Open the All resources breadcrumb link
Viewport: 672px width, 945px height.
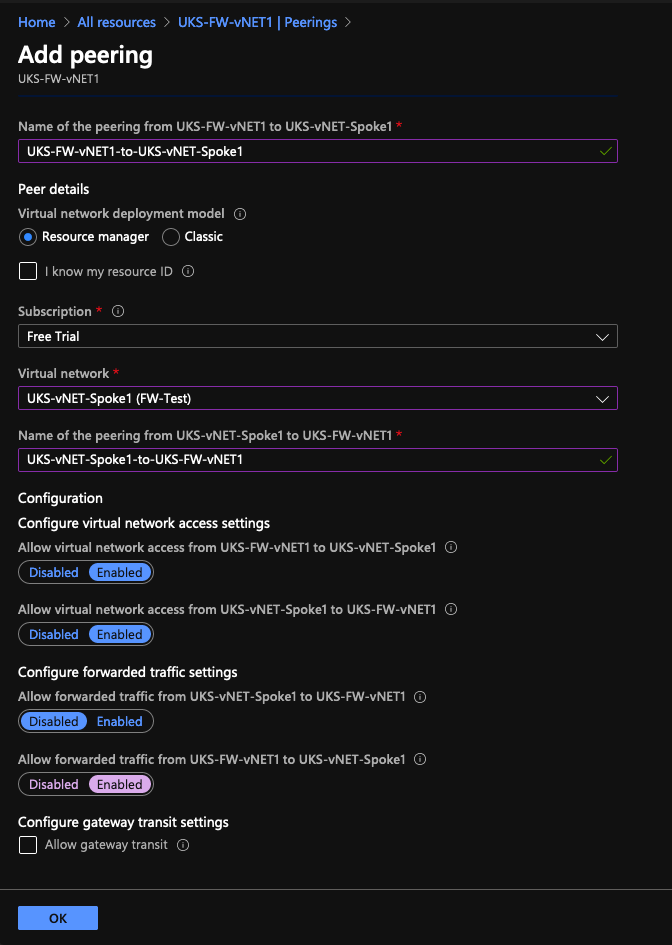click(x=116, y=22)
